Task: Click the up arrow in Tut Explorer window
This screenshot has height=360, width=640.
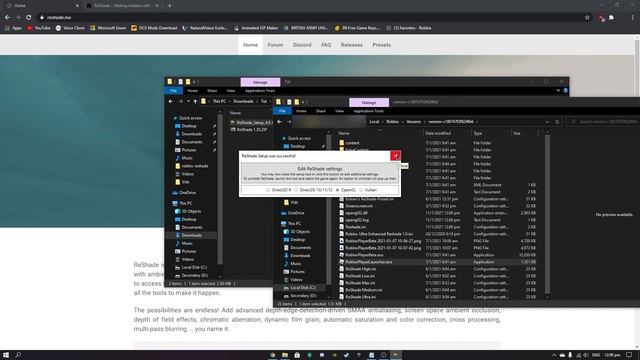Action: tap(195, 102)
